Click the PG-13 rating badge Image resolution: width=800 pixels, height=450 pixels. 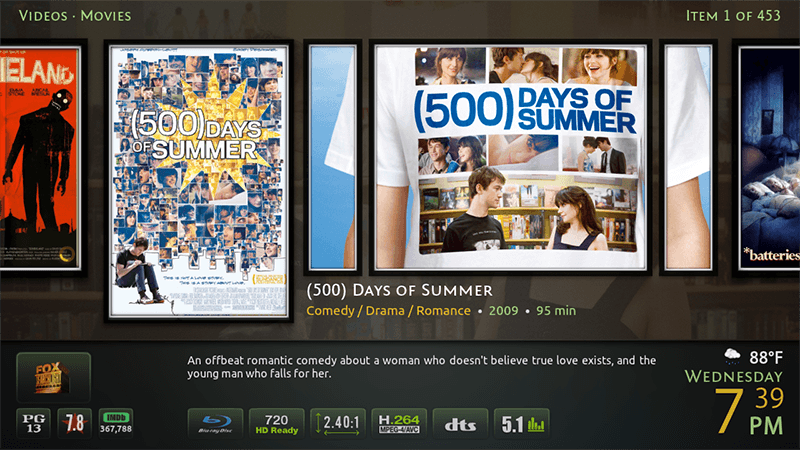(34, 423)
